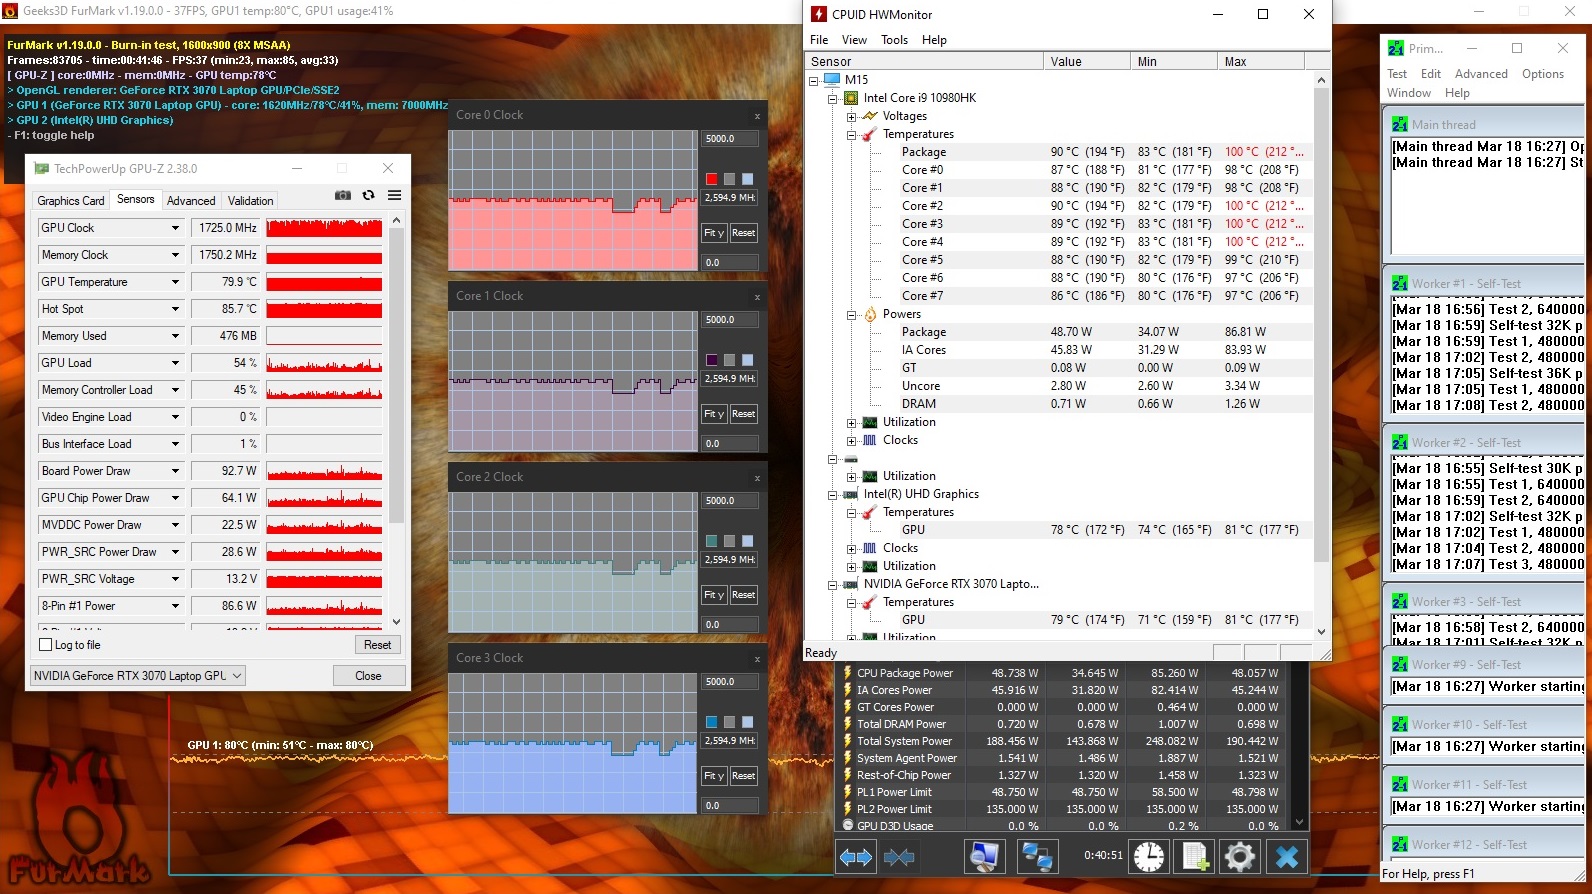Click the GPU-Z Close button

point(368,676)
